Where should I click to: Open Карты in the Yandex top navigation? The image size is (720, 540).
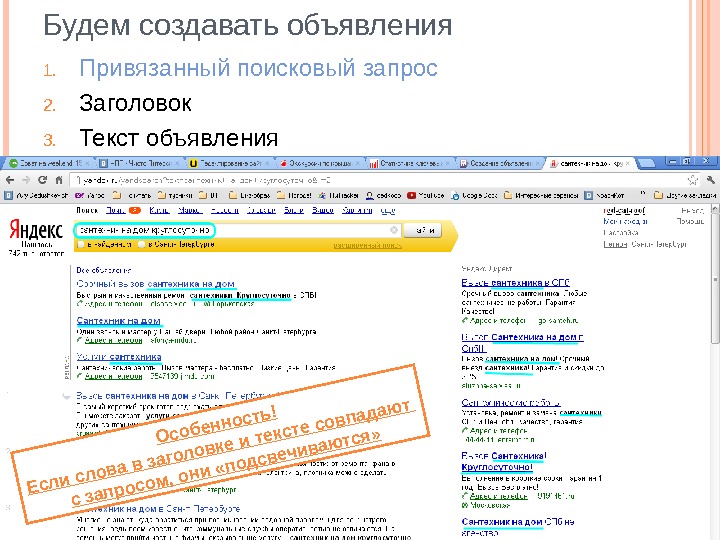(159, 210)
